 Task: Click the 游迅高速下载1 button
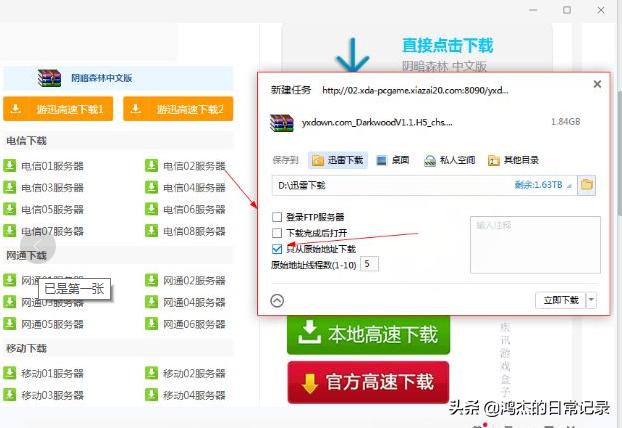coord(58,109)
